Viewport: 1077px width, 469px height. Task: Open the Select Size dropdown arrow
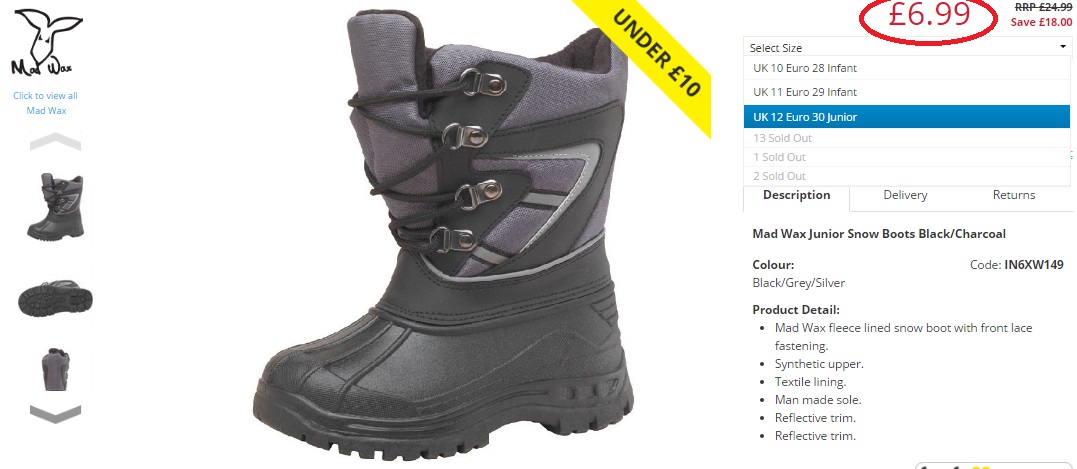tap(1063, 47)
